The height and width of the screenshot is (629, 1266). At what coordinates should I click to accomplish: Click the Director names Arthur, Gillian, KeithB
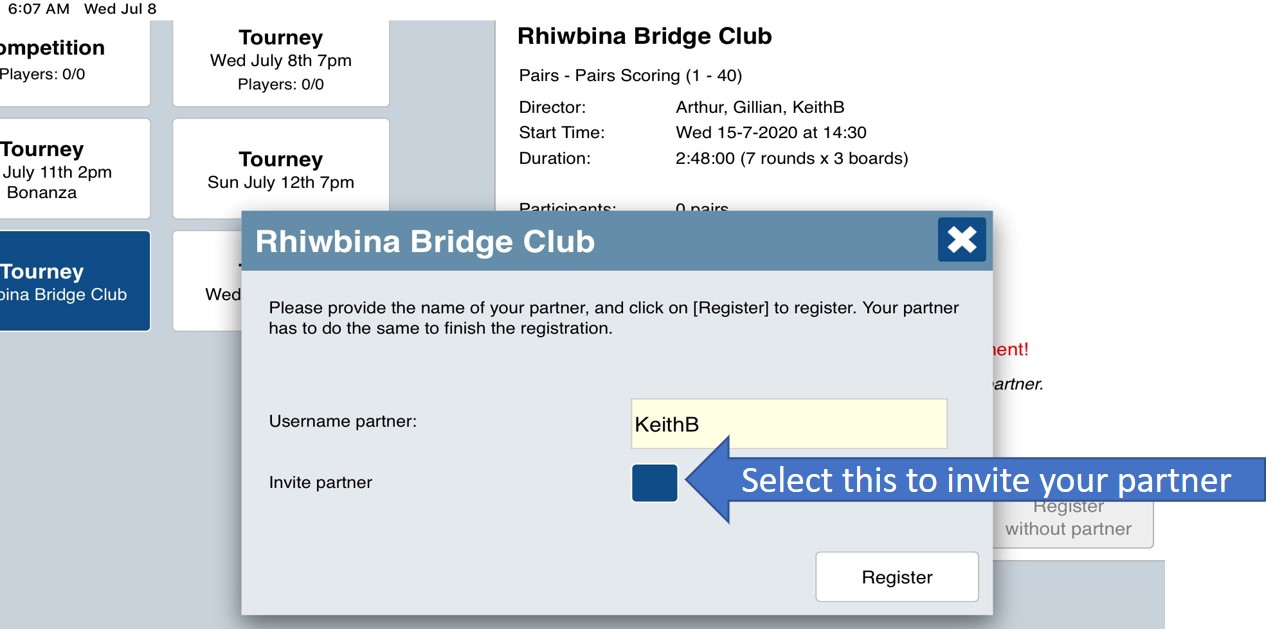(x=760, y=107)
